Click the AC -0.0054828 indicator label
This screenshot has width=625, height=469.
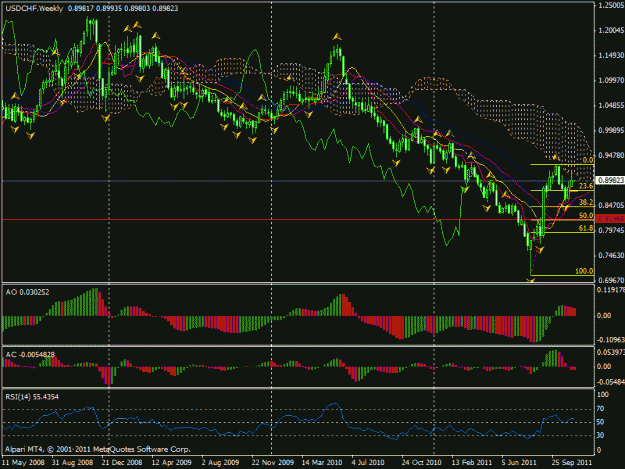click(30, 354)
